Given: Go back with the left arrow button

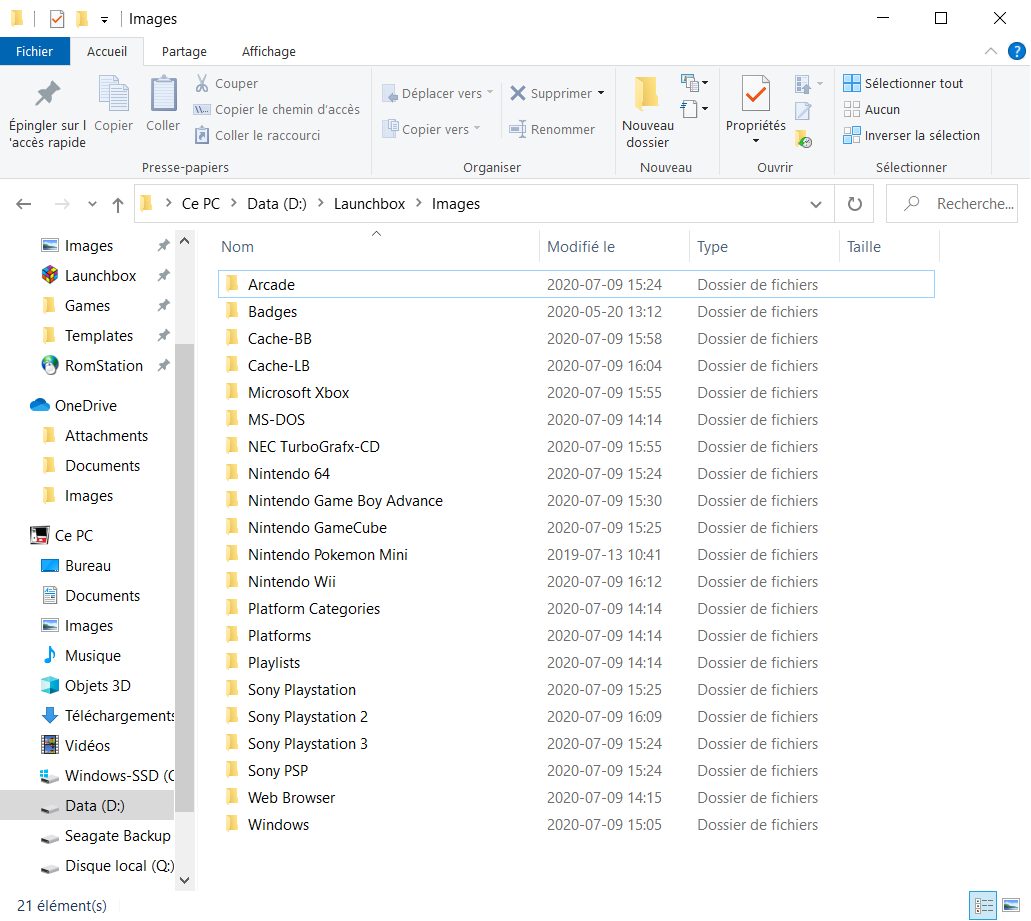Looking at the screenshot, I should click(x=24, y=204).
